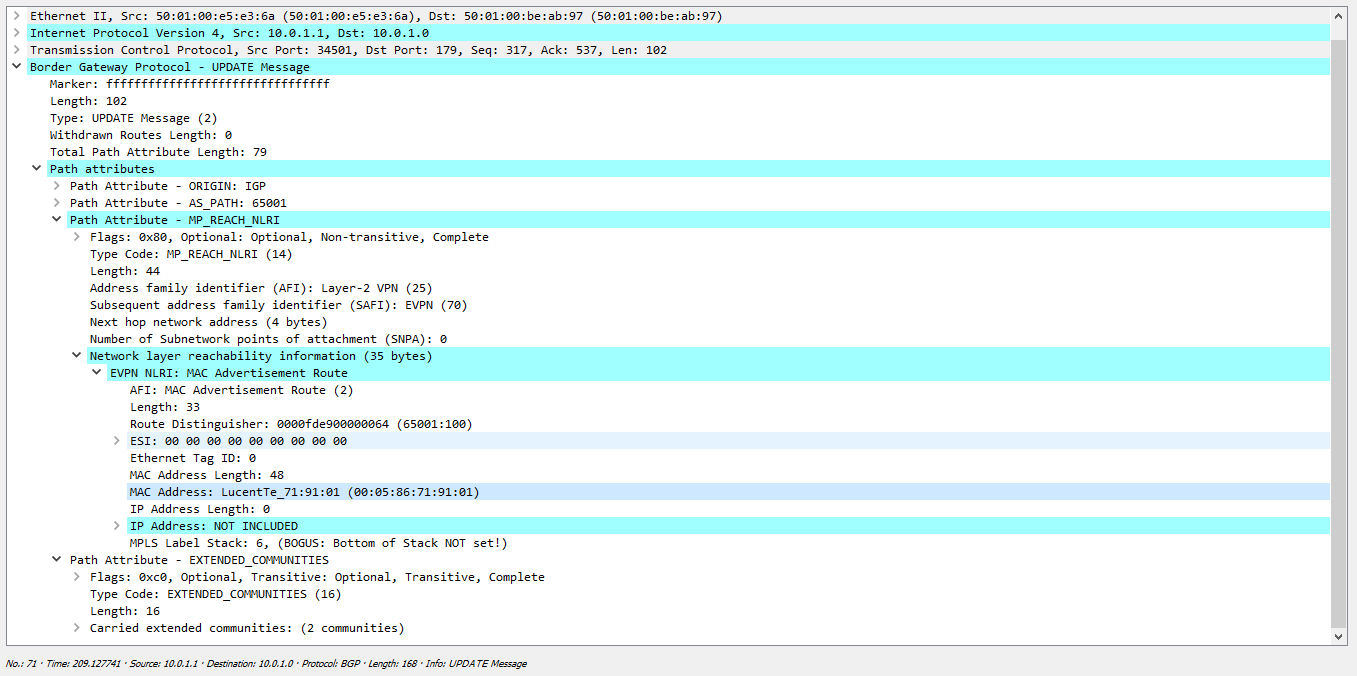Expand the Ethernet II row
Viewport: 1357px width, 676px height.
[16, 16]
